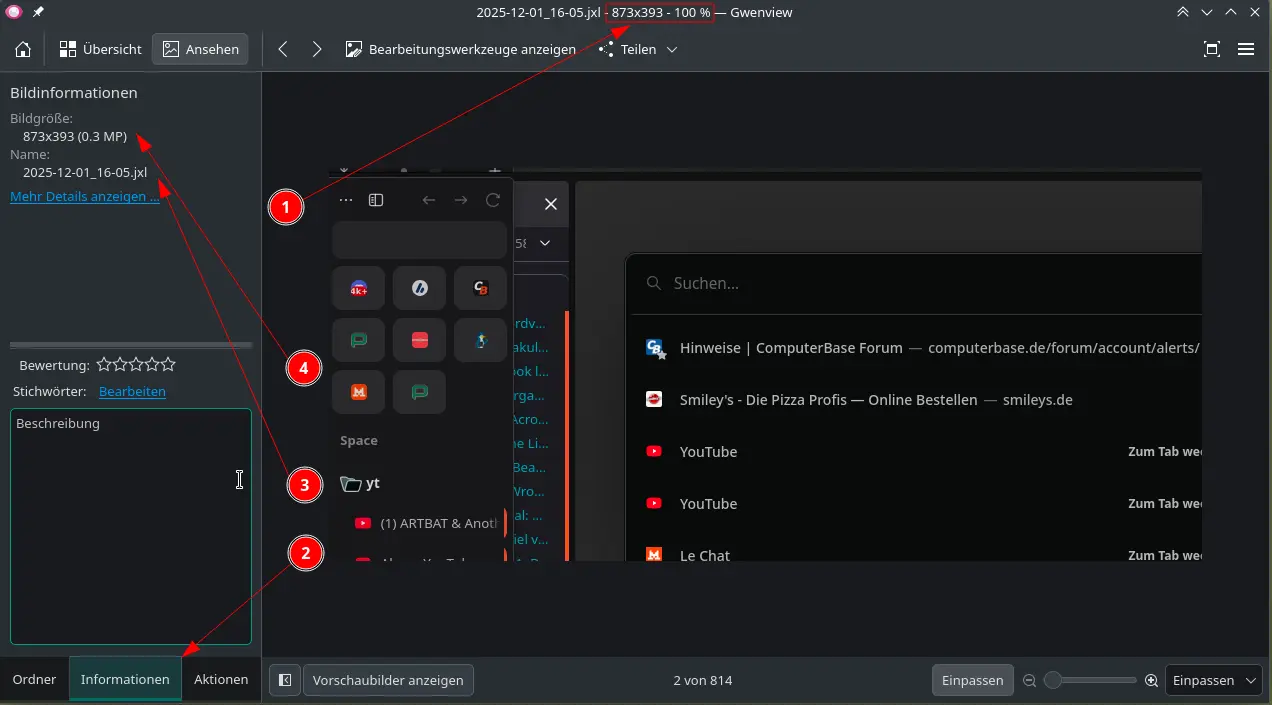Click the 4k+ pinned tile
1272x705 pixels.
click(358, 288)
